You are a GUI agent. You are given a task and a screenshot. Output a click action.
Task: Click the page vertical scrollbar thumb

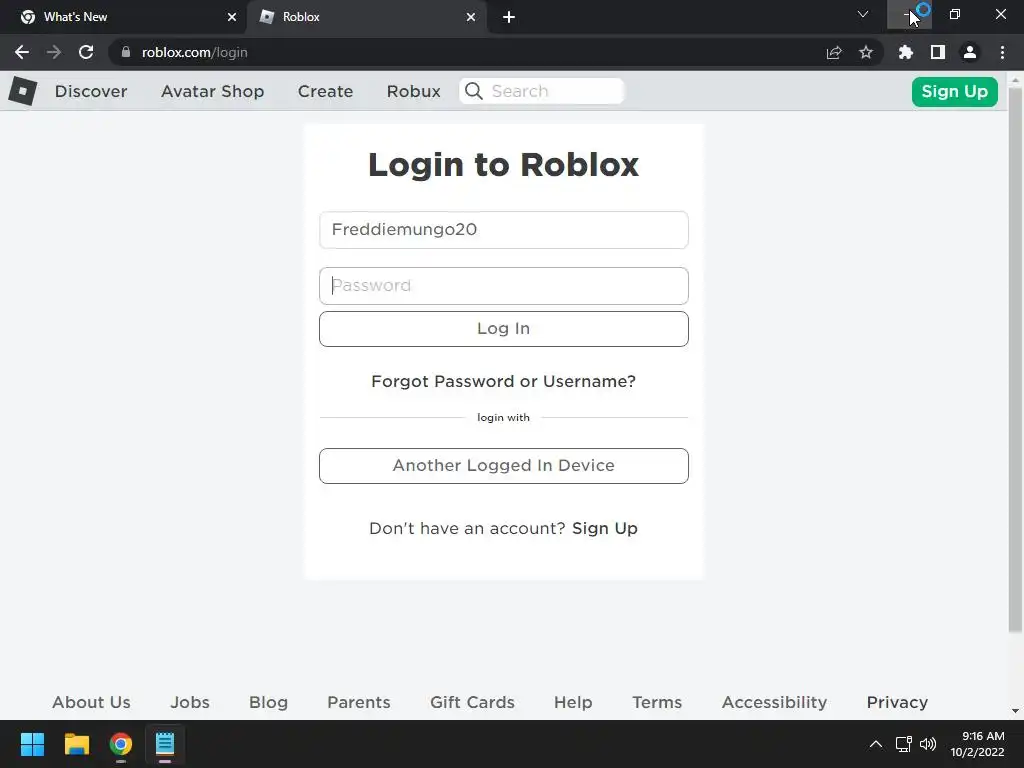pyautogui.click(x=1015, y=359)
